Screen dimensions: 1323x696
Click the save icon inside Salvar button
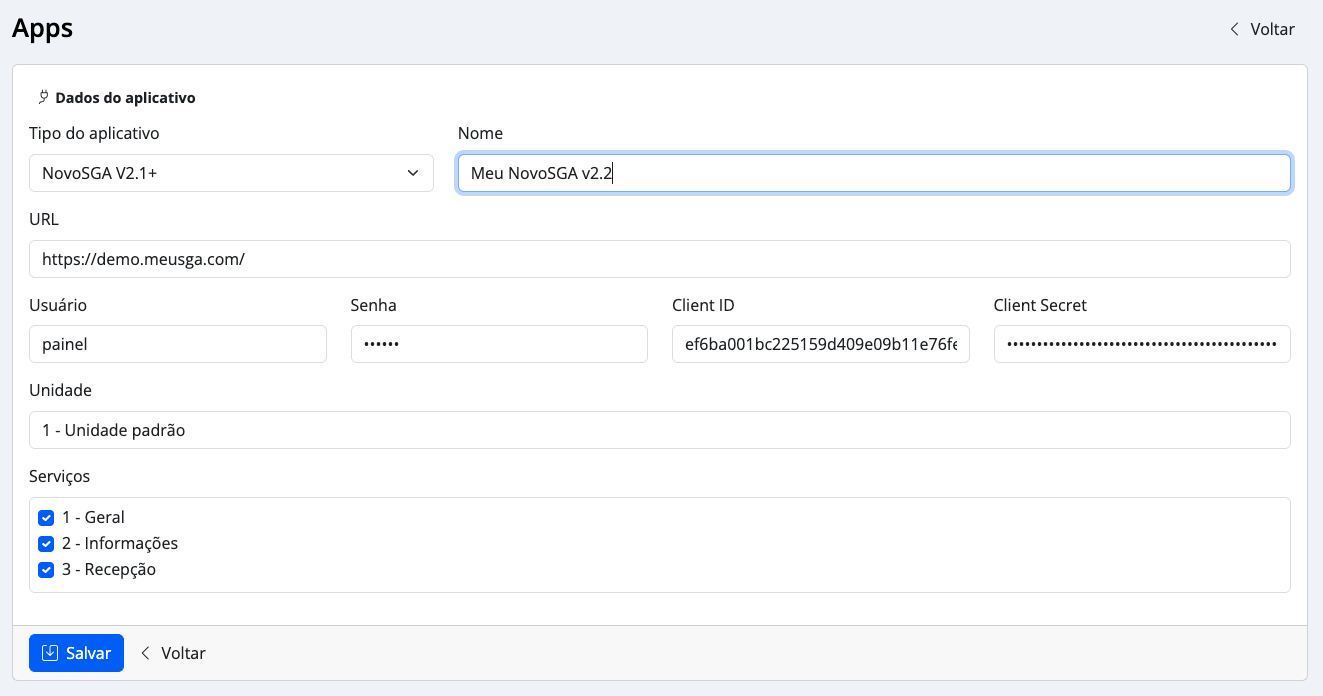point(50,653)
